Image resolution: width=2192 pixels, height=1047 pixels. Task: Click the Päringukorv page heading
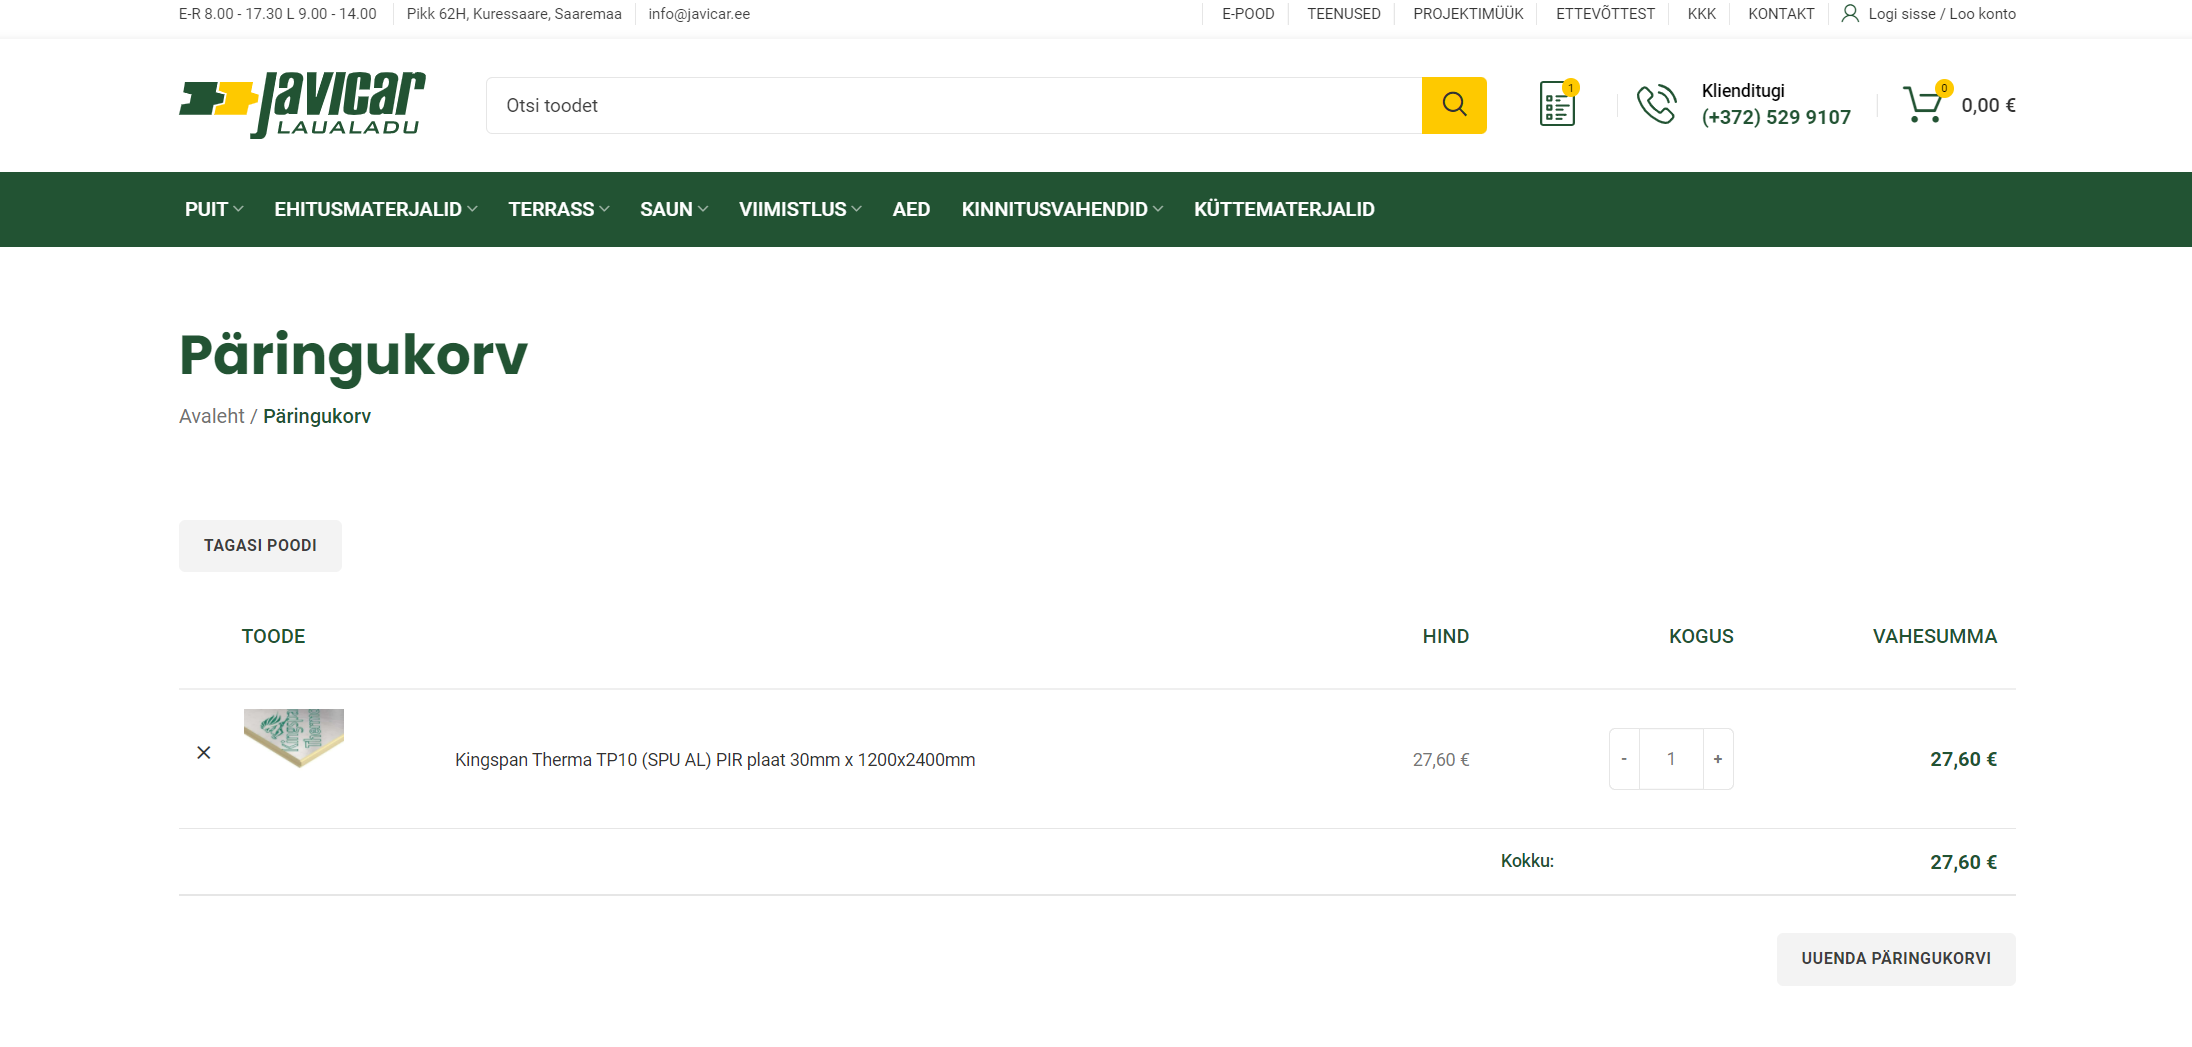click(353, 355)
